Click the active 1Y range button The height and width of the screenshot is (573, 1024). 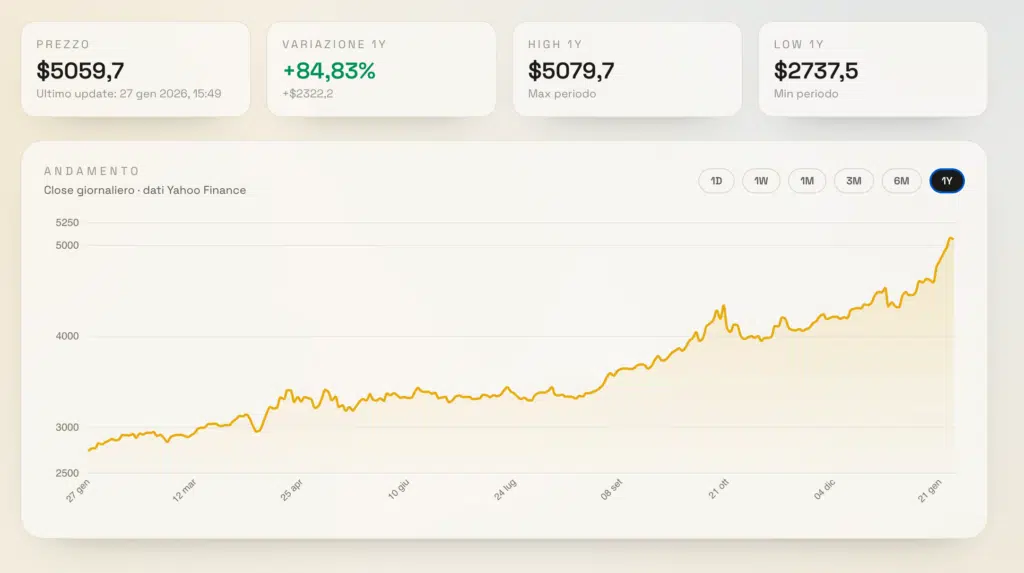947,181
